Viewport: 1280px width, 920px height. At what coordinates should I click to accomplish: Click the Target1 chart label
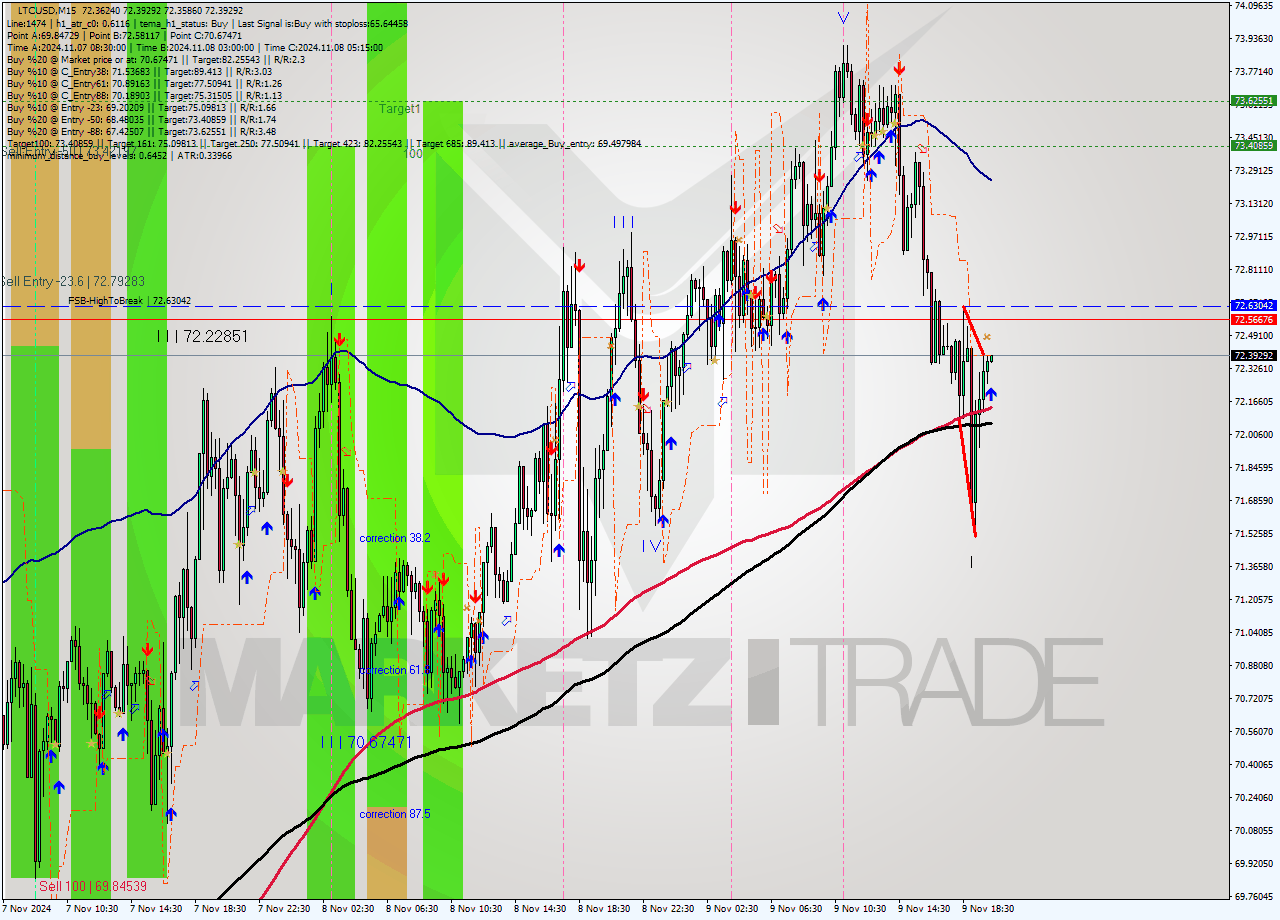coord(399,108)
